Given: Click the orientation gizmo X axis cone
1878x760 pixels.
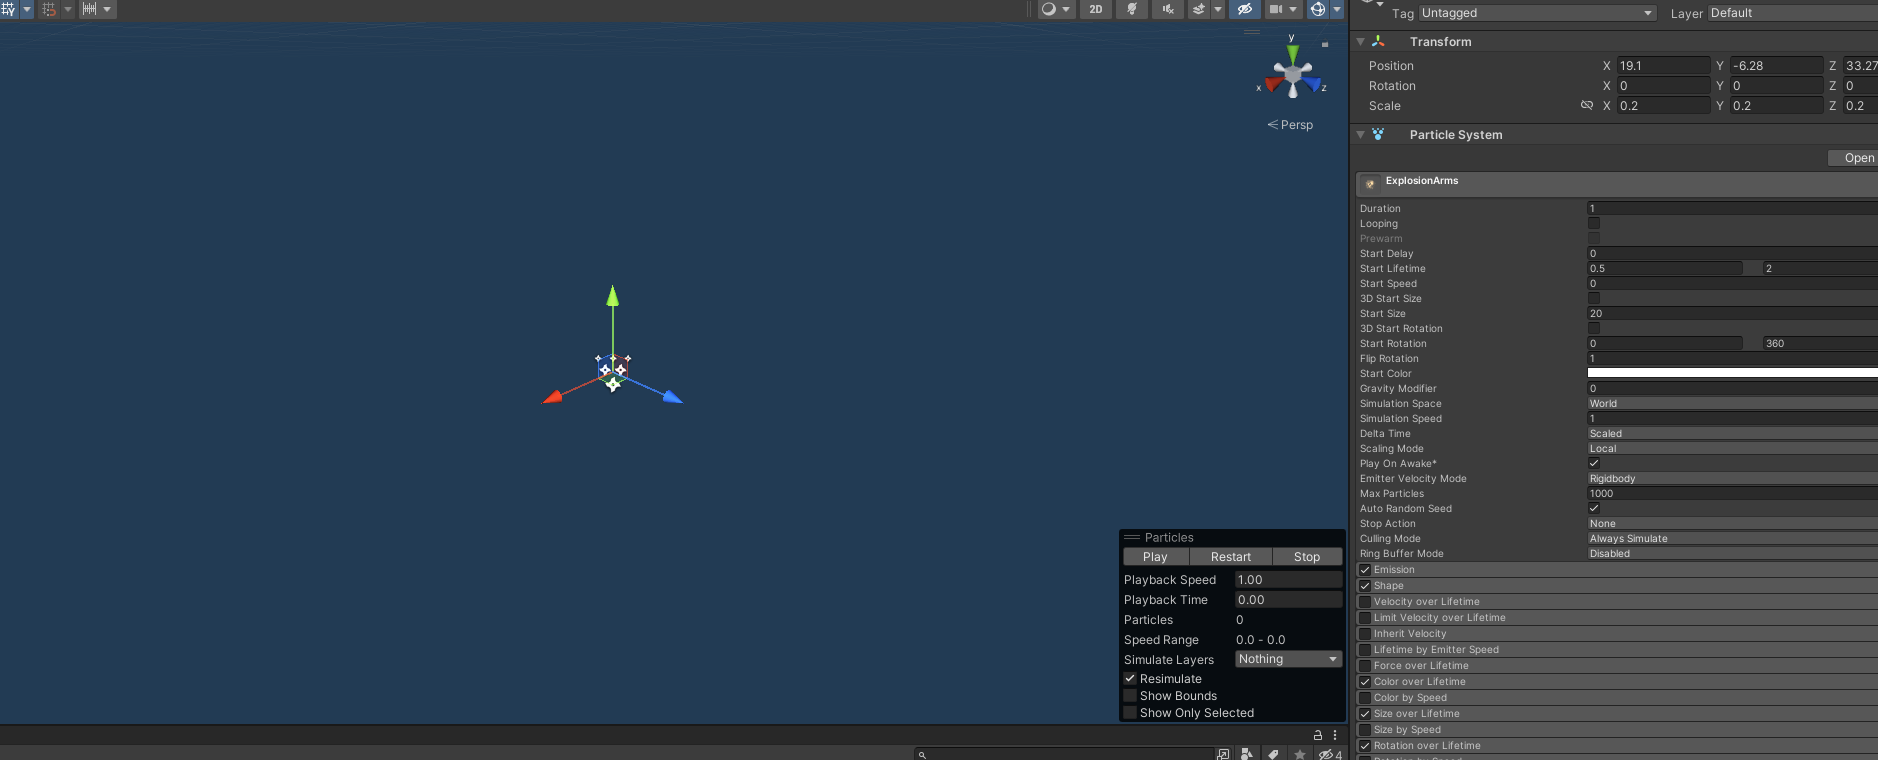Looking at the screenshot, I should click(x=1273, y=84).
